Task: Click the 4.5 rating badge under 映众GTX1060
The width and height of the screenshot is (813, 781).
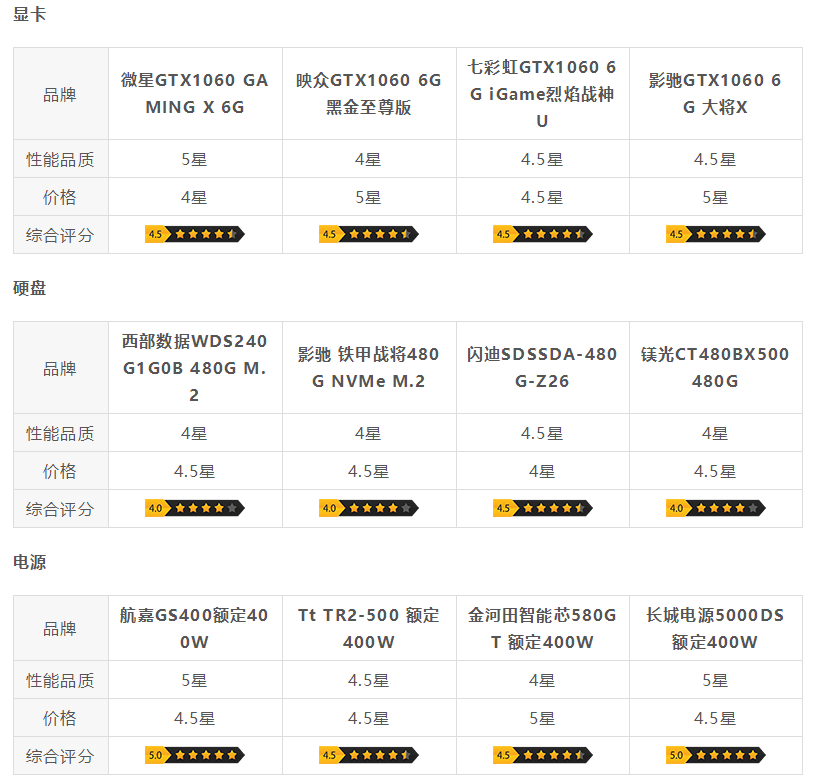Action: [x=369, y=234]
